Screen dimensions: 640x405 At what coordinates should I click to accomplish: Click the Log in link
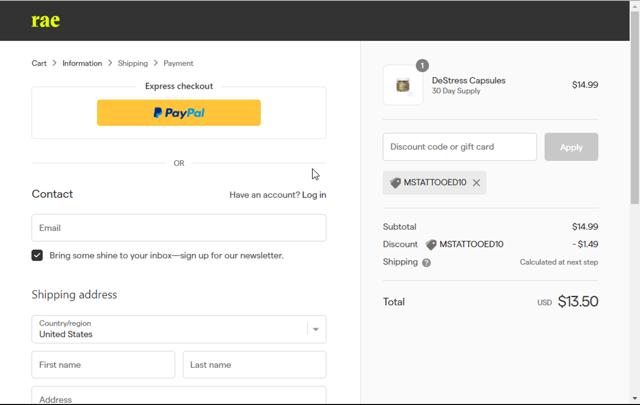tap(314, 195)
